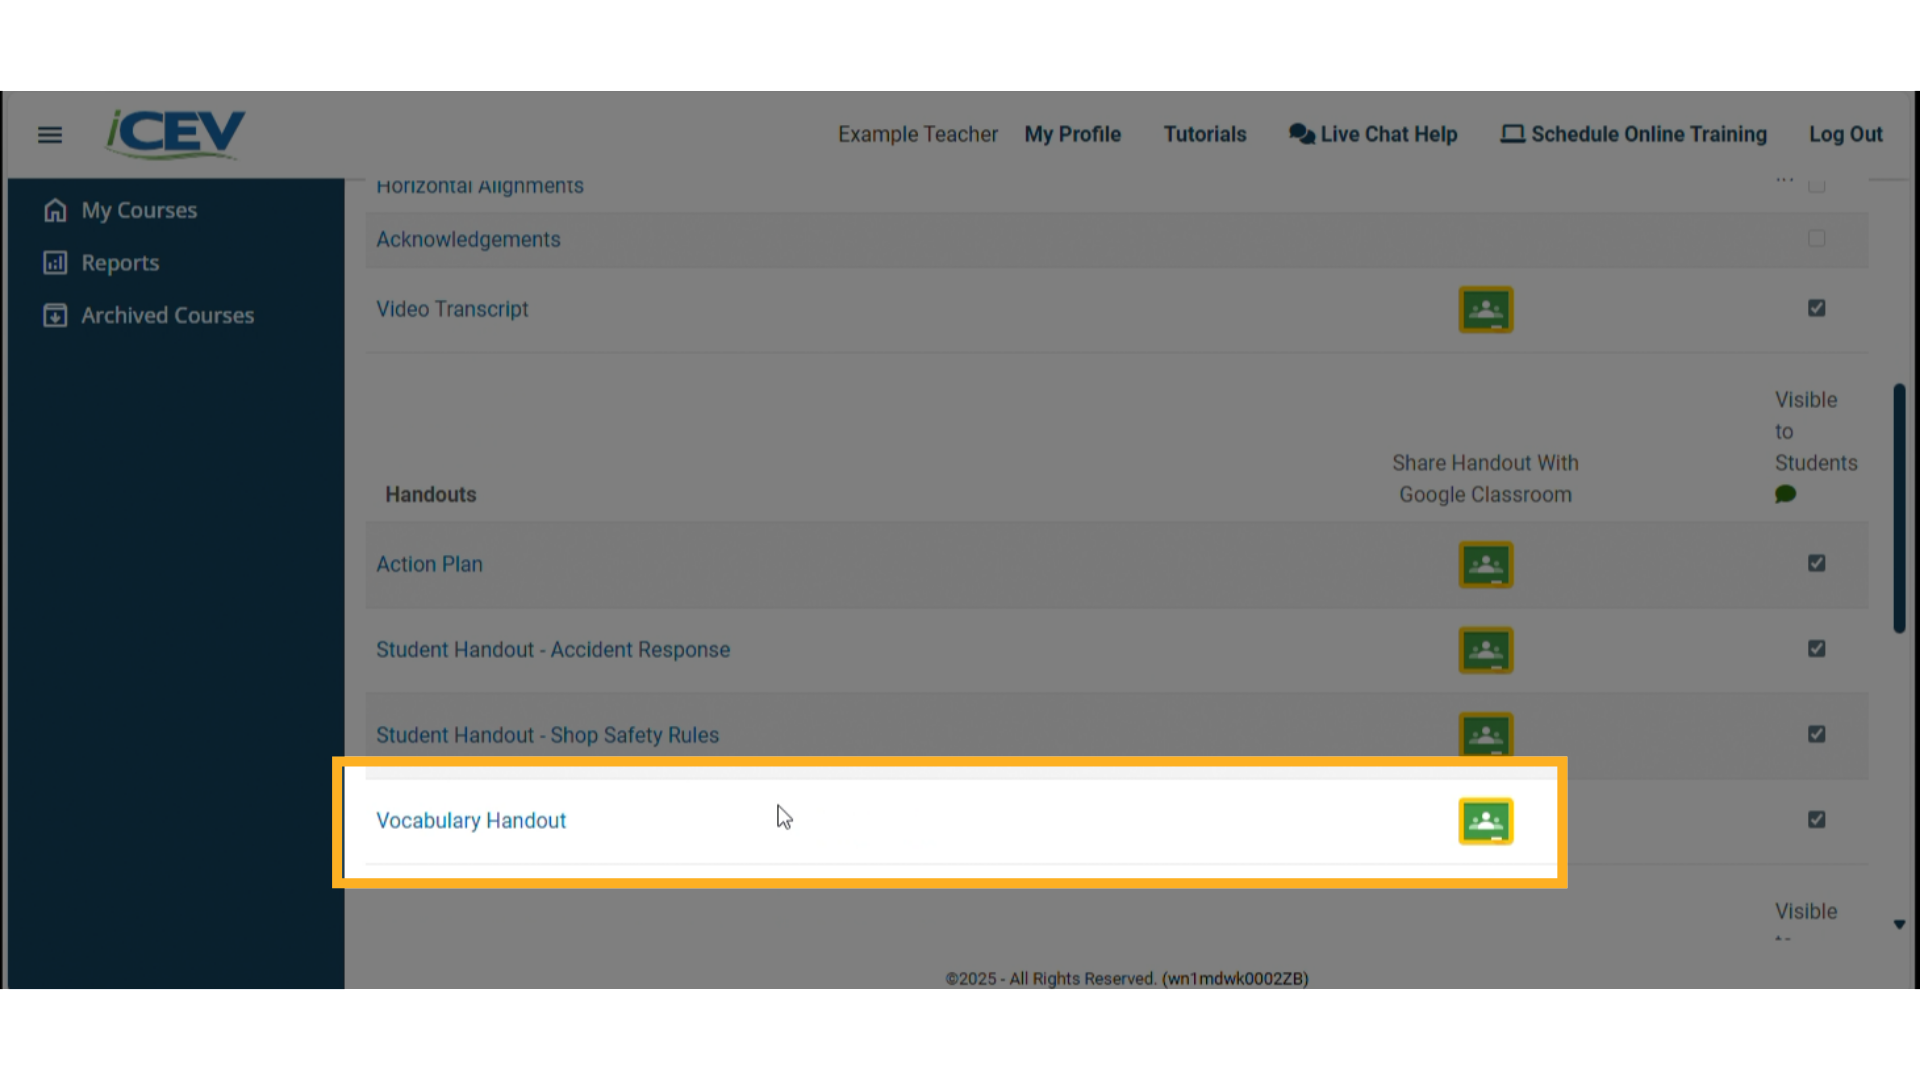
Task: Open Archived Courses in the sidebar
Action: [167, 316]
